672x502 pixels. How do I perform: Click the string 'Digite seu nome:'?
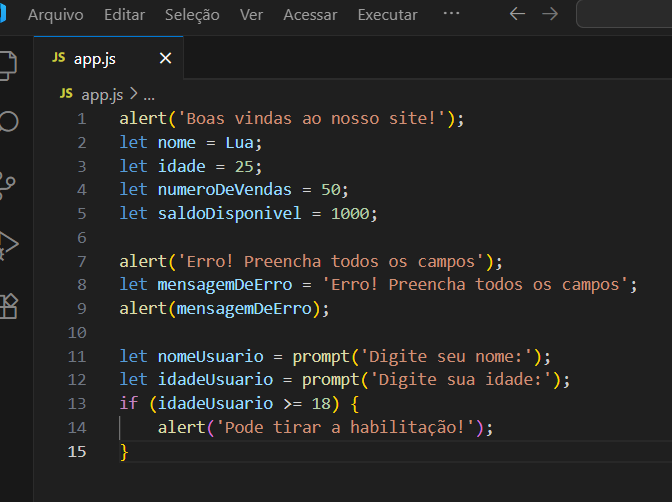[x=446, y=357]
